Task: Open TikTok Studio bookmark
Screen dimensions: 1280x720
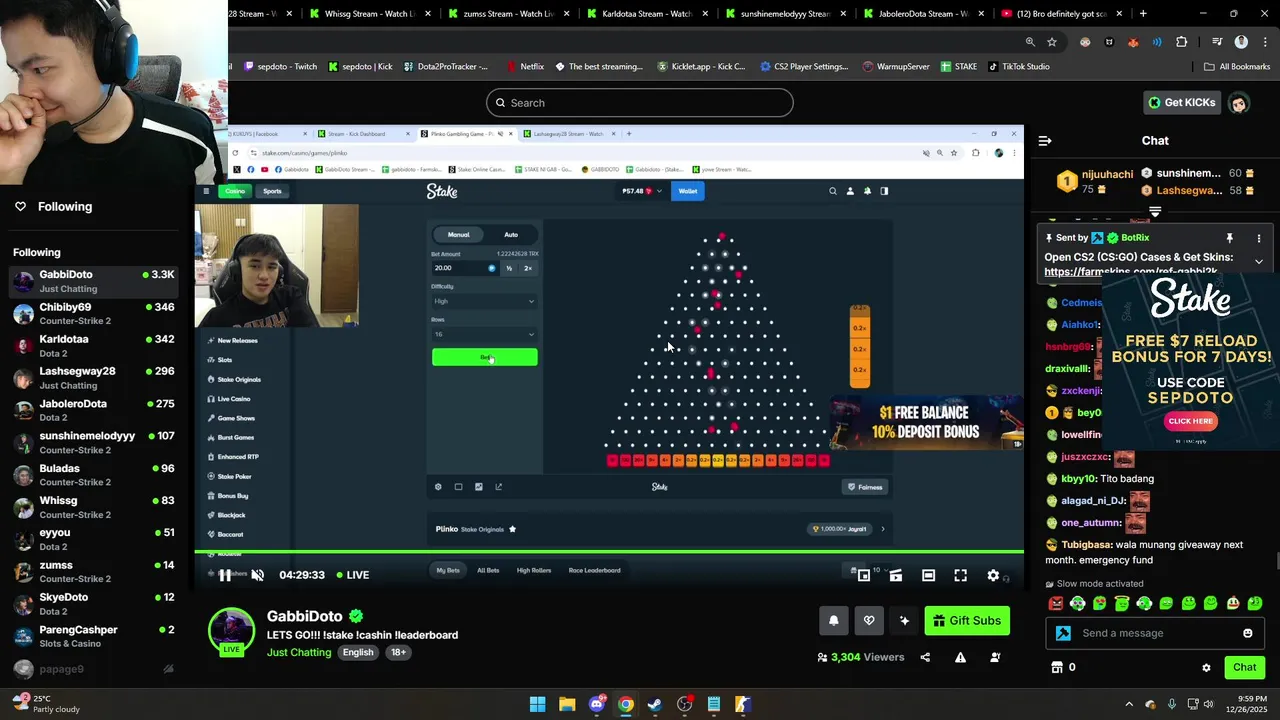Action: (x=1018, y=66)
